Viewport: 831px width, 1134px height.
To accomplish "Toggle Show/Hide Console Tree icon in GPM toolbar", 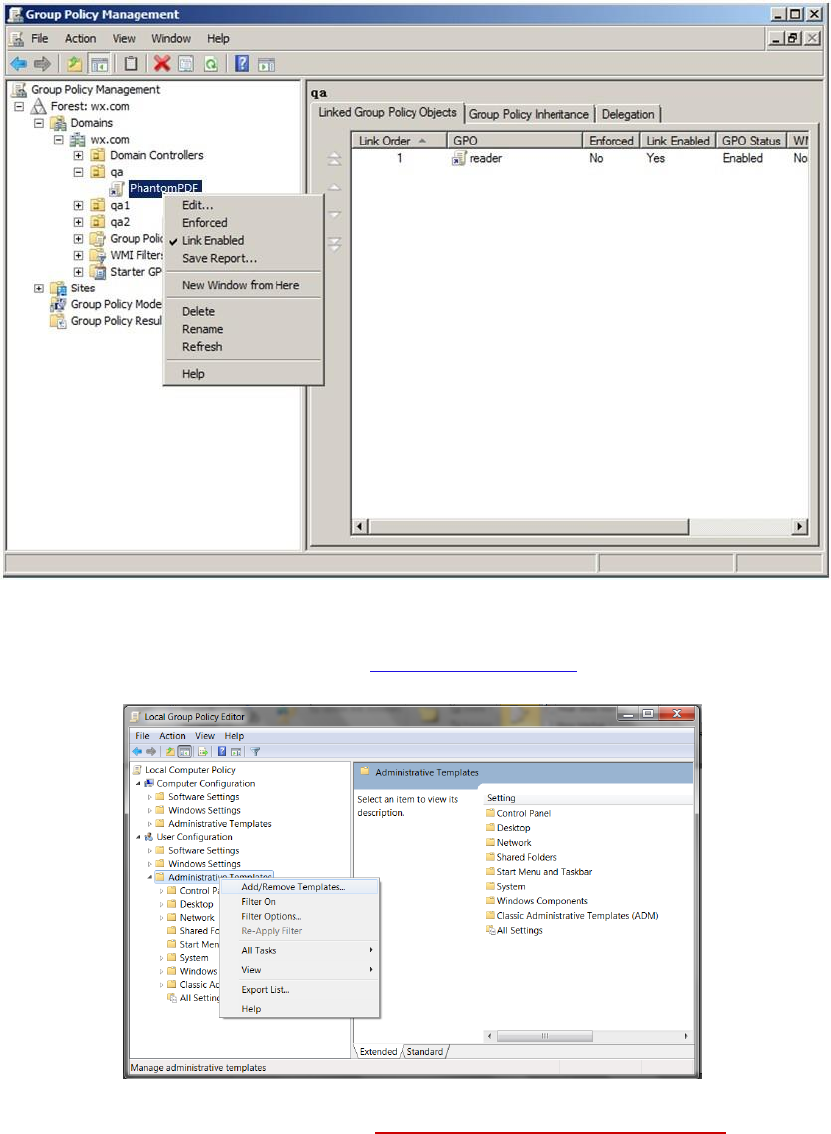I will 99,64.
